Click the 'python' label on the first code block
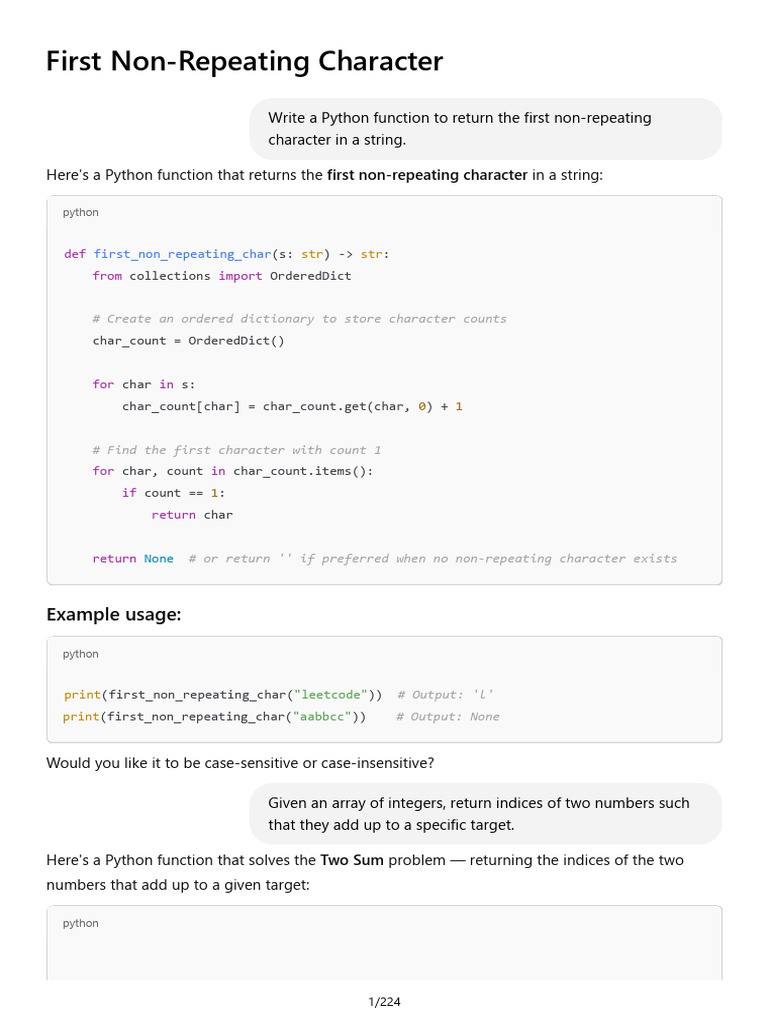 [x=81, y=212]
